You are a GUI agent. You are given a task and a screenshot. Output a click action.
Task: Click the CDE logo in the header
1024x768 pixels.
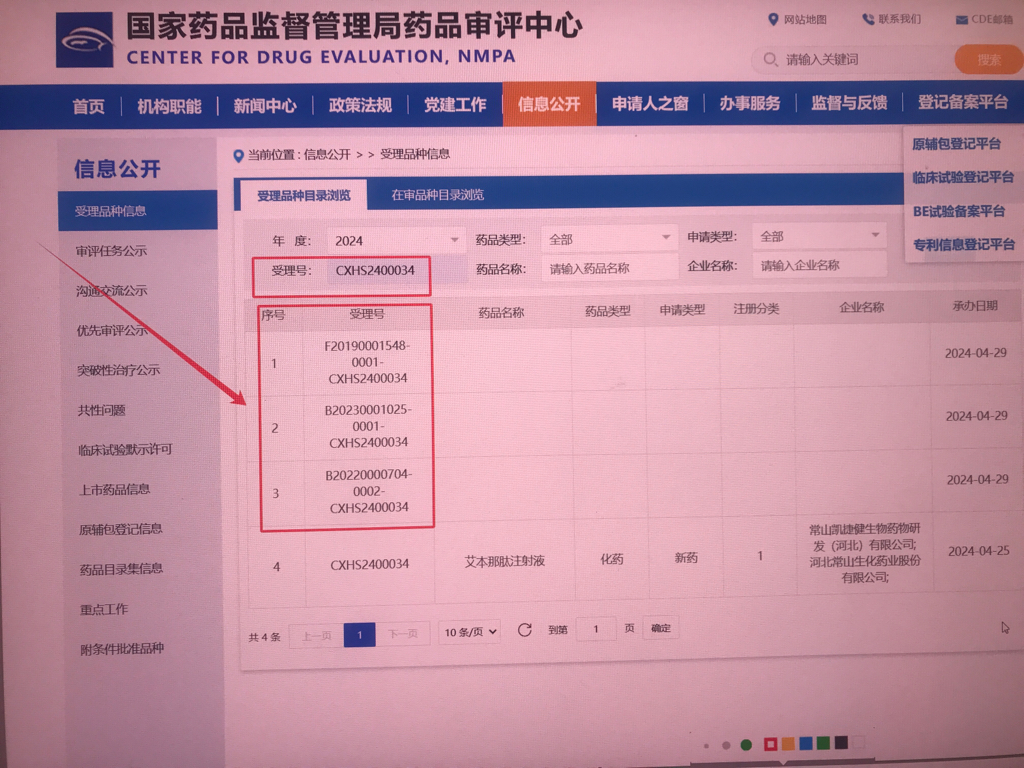click(85, 39)
